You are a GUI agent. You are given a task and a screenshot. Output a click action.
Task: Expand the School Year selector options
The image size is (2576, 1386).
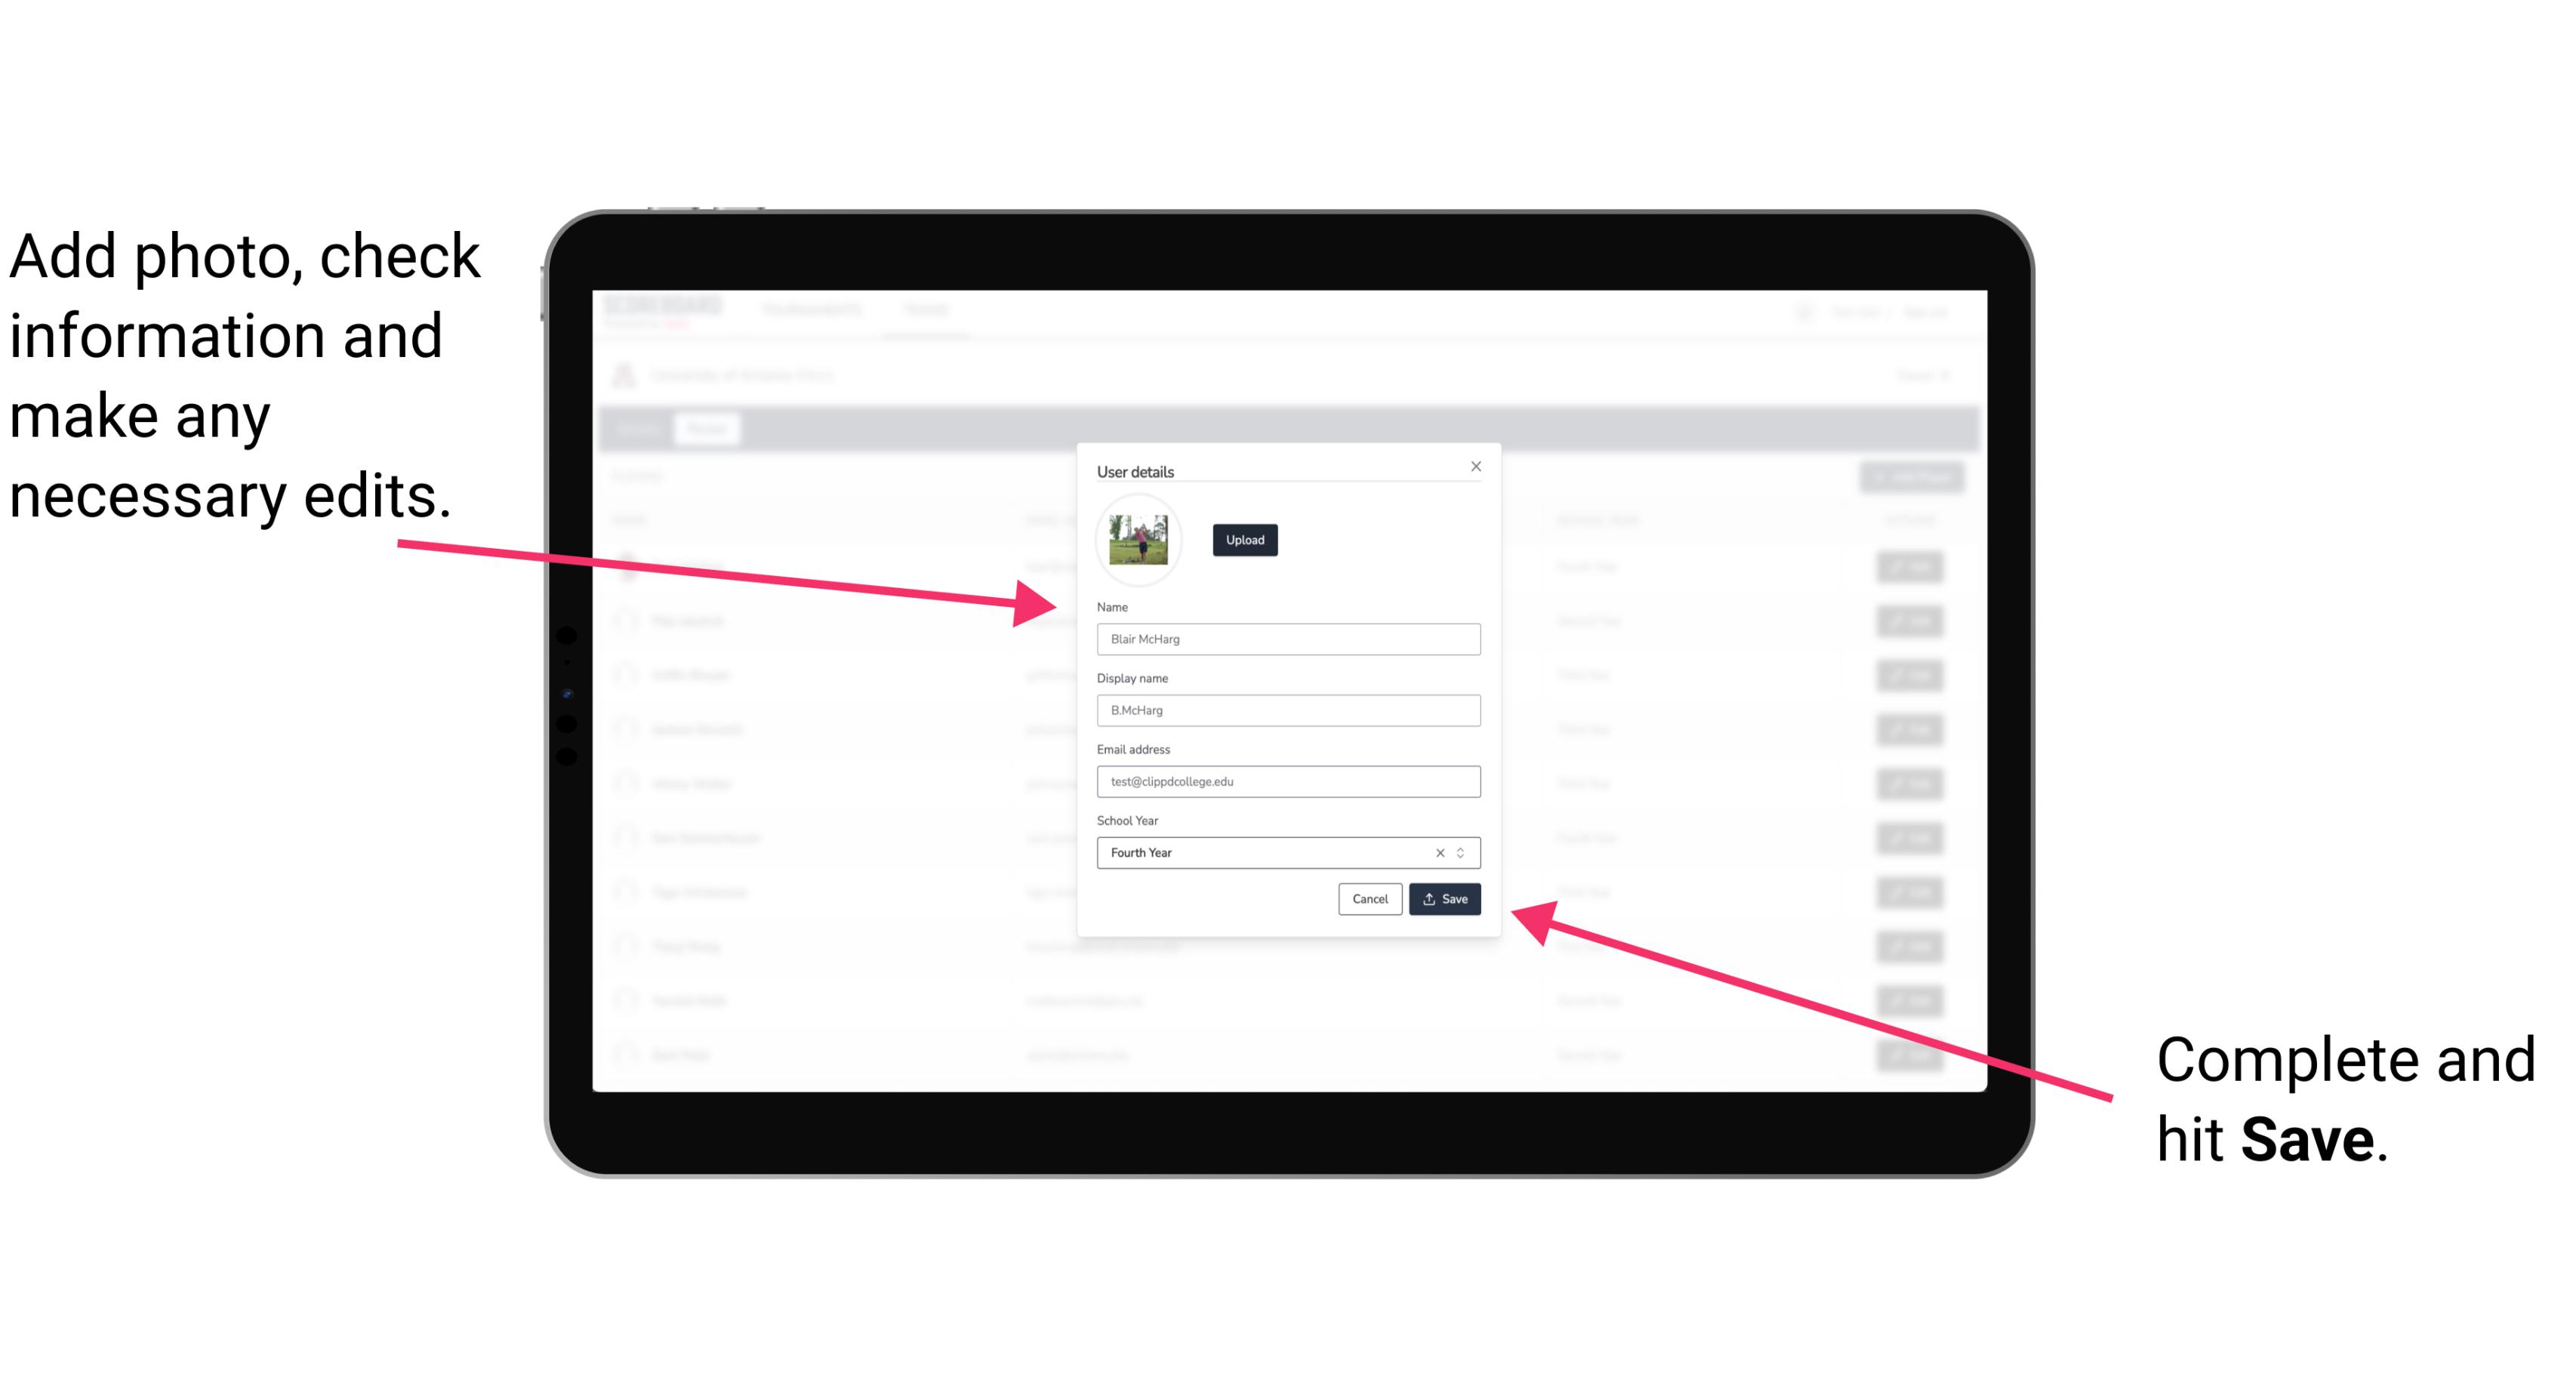1463,852
